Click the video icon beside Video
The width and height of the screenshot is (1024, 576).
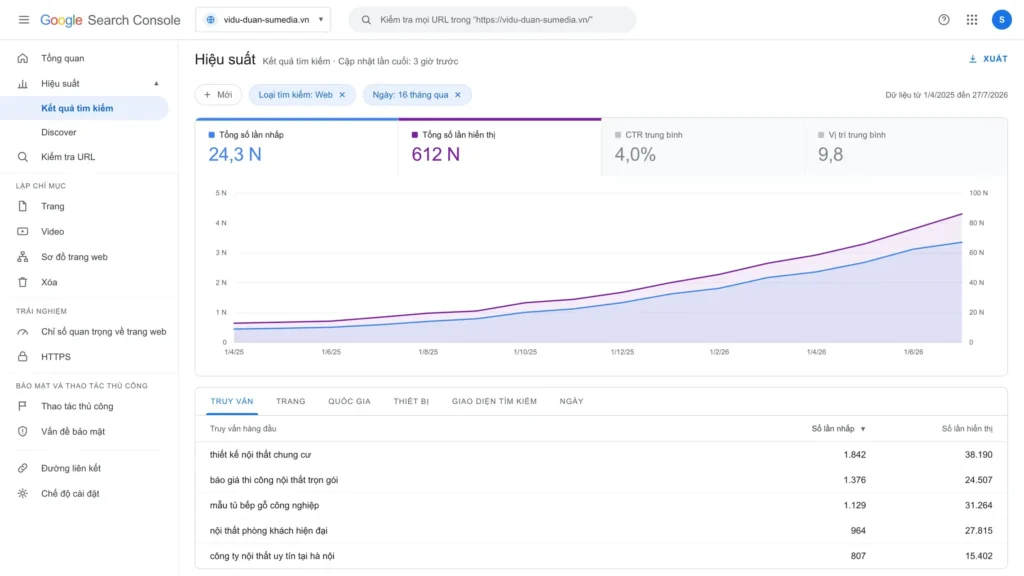[23, 232]
